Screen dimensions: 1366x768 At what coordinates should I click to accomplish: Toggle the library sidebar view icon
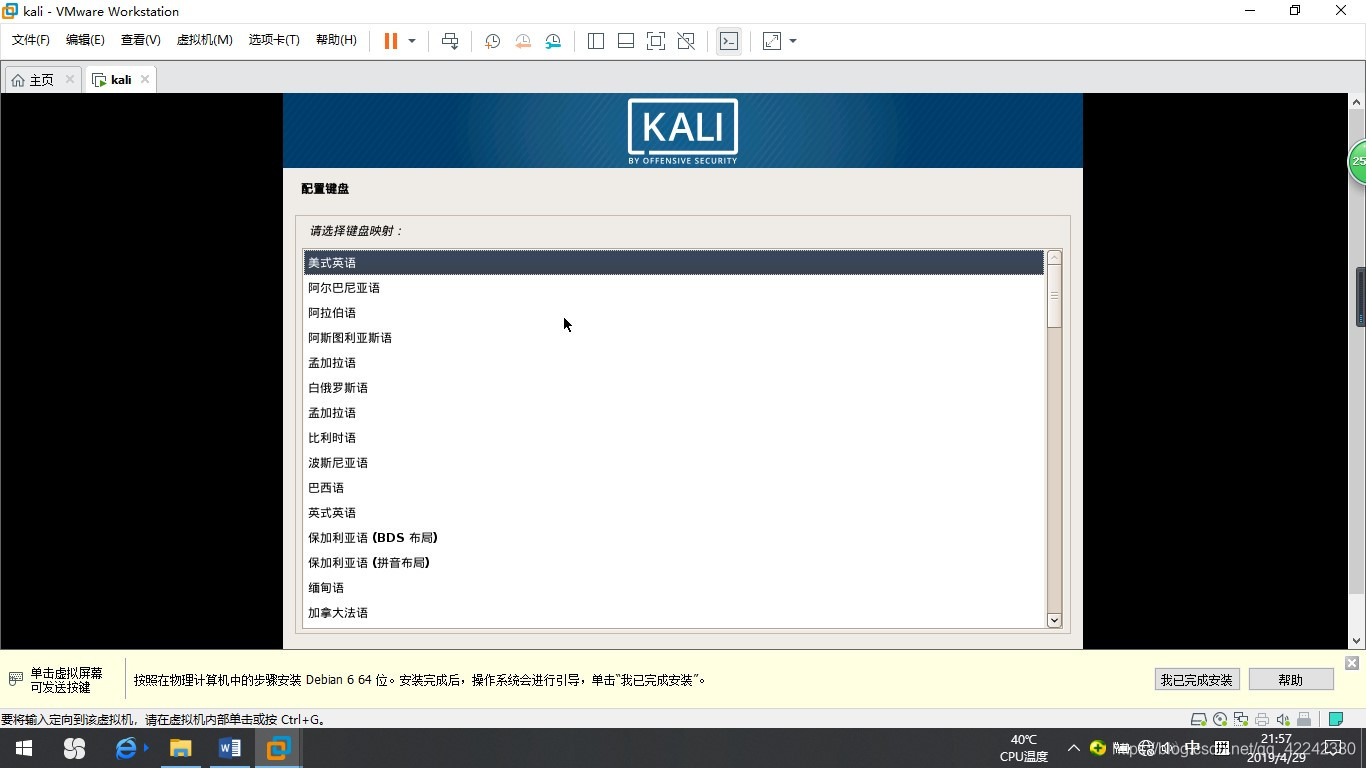click(596, 41)
